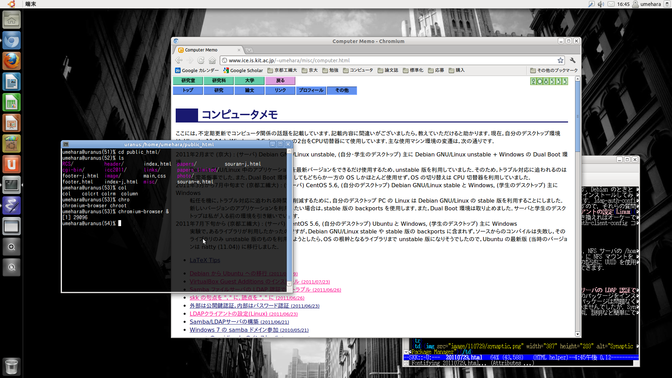672x378 pixels.
Task: Click the blue 論文 navigation button
Action: click(249, 90)
